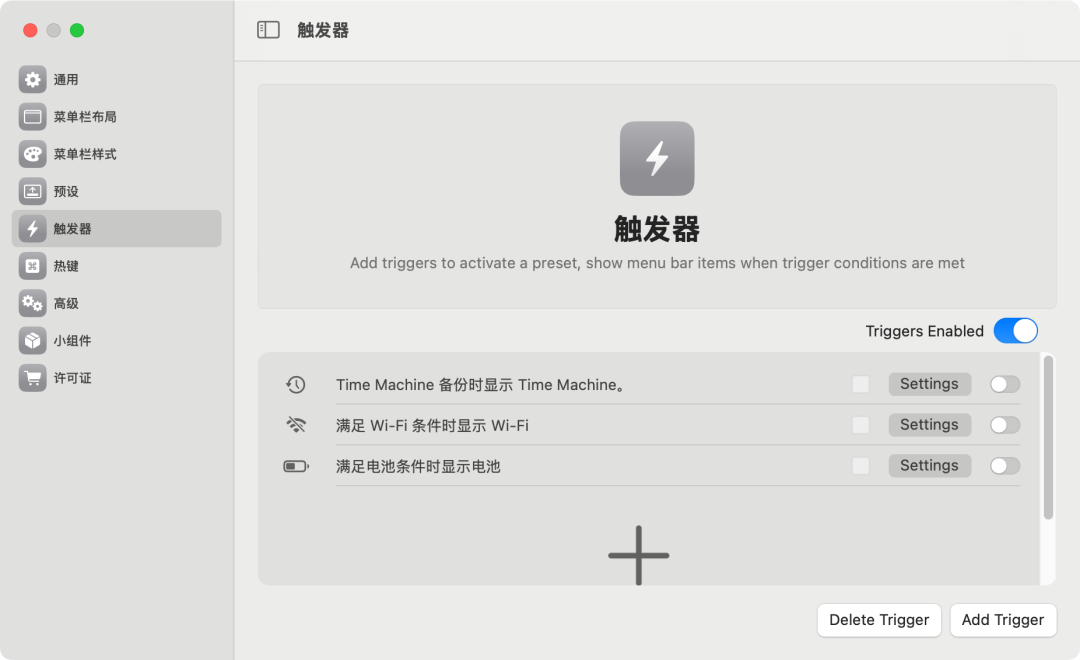Check the box in the Wi-Fi trigger row
1080x660 pixels.
click(x=860, y=425)
